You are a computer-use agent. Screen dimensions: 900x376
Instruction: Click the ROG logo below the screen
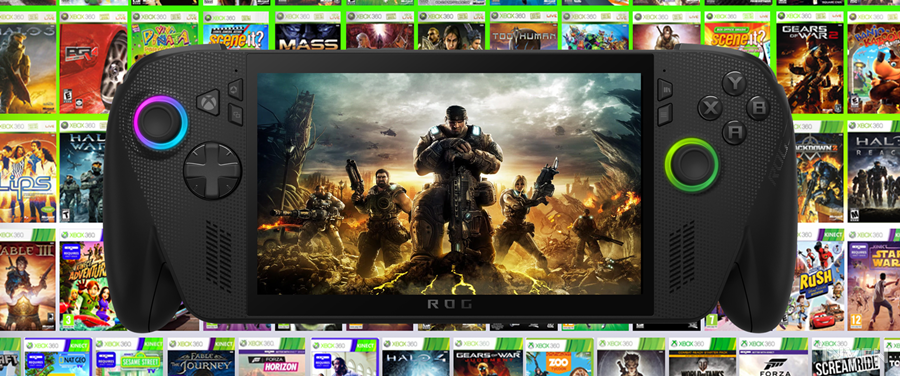click(449, 304)
